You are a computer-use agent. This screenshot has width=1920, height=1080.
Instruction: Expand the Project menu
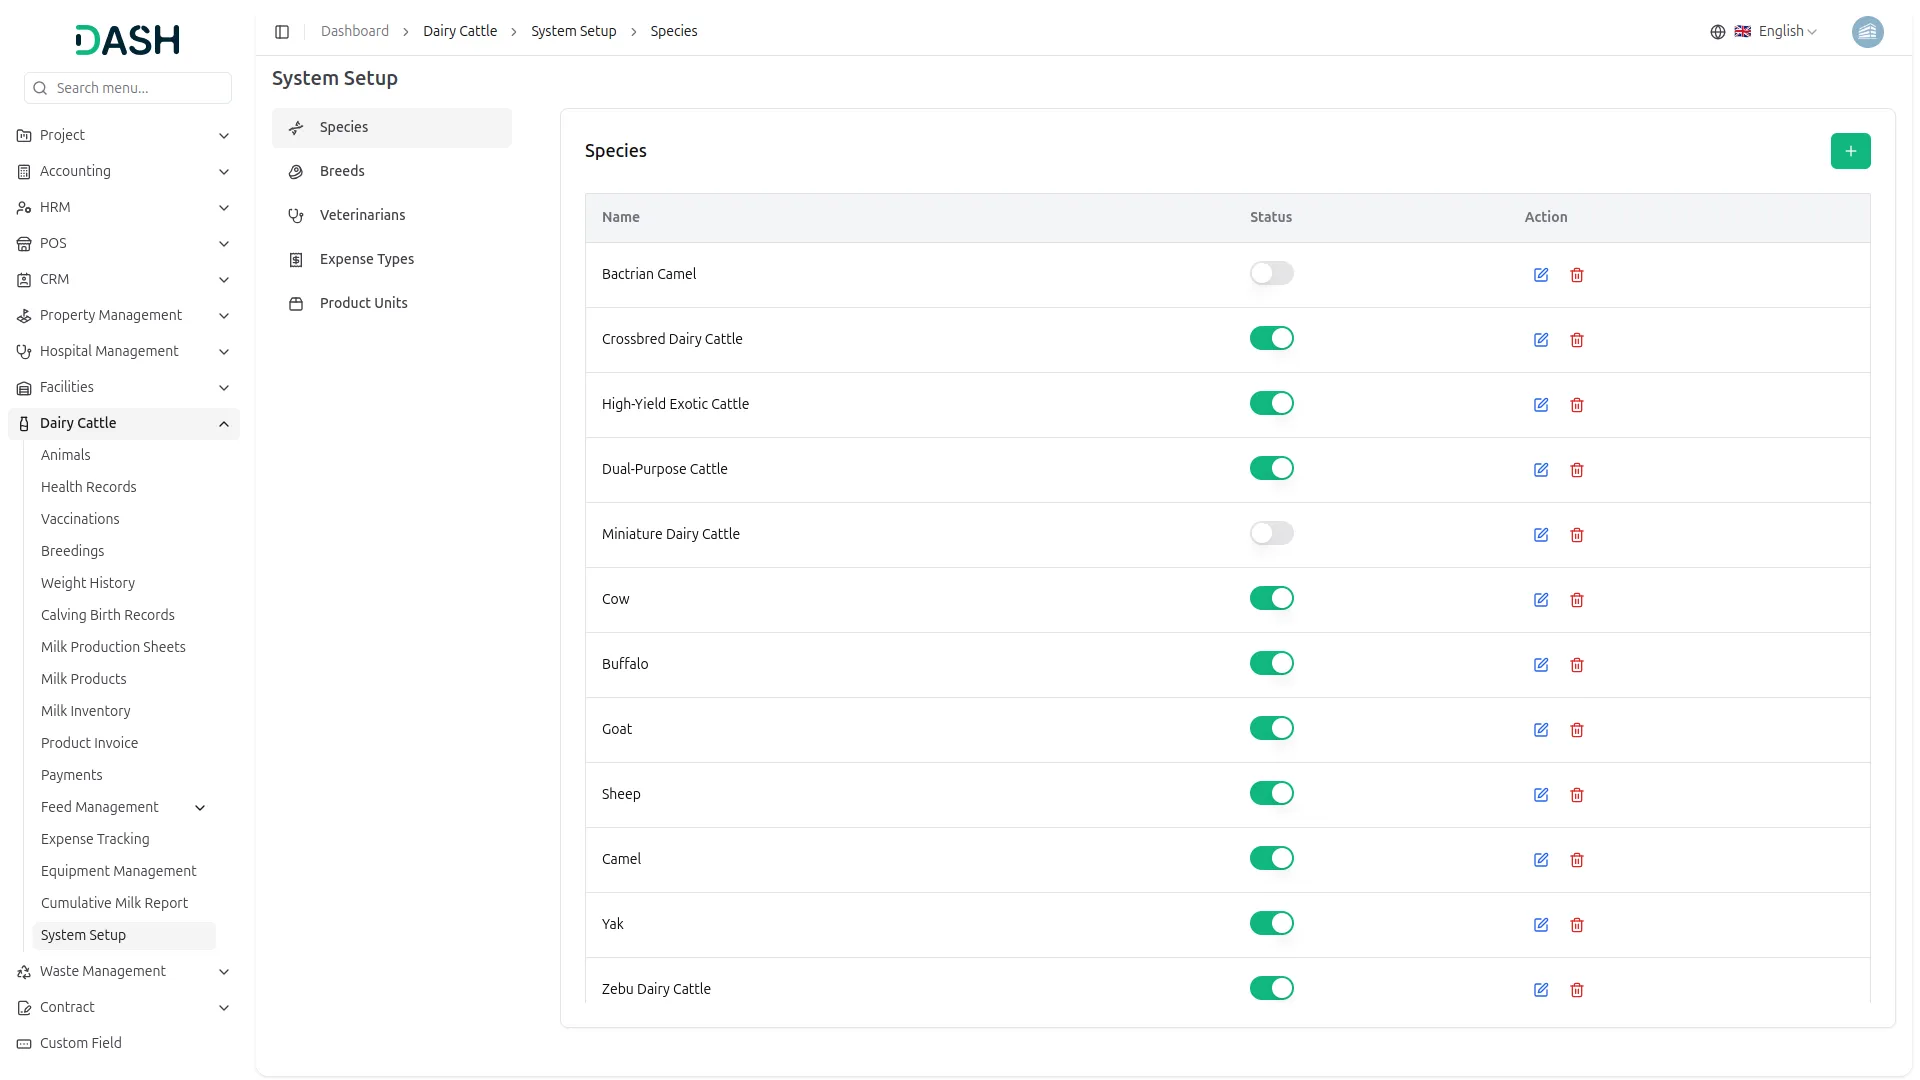click(124, 135)
